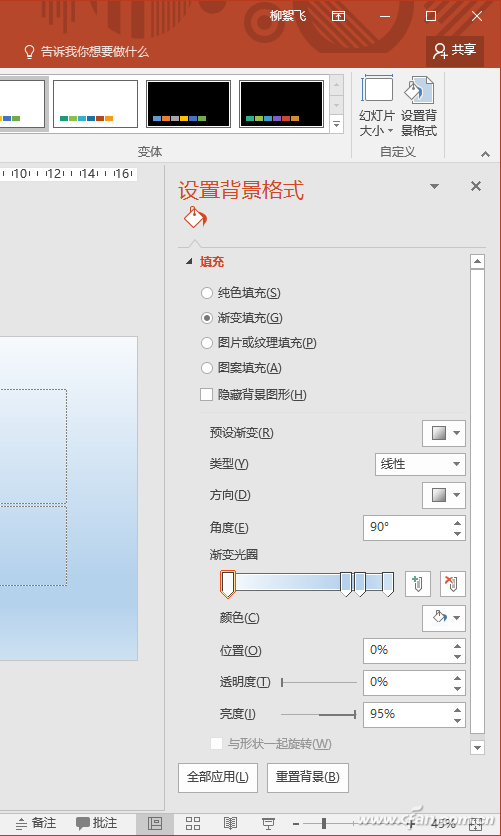Select first black variant thumbnail
501x836 pixels.
click(188, 104)
